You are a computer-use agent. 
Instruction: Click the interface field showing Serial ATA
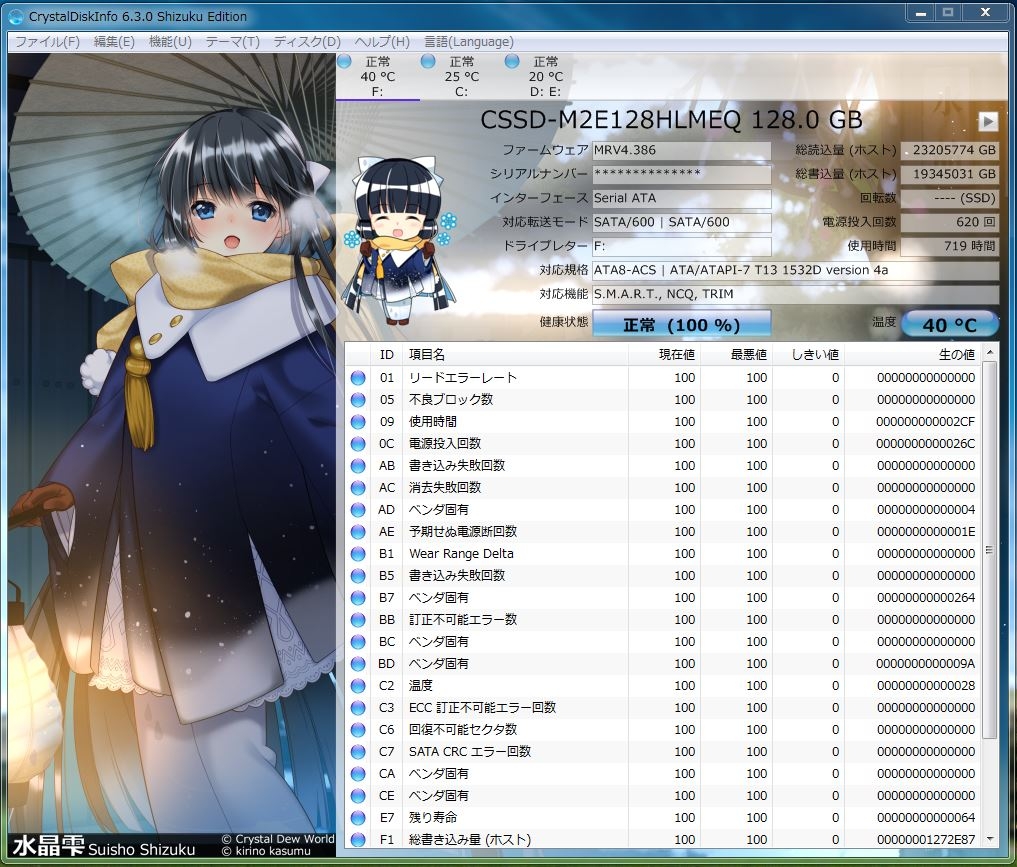pyautogui.click(x=682, y=198)
